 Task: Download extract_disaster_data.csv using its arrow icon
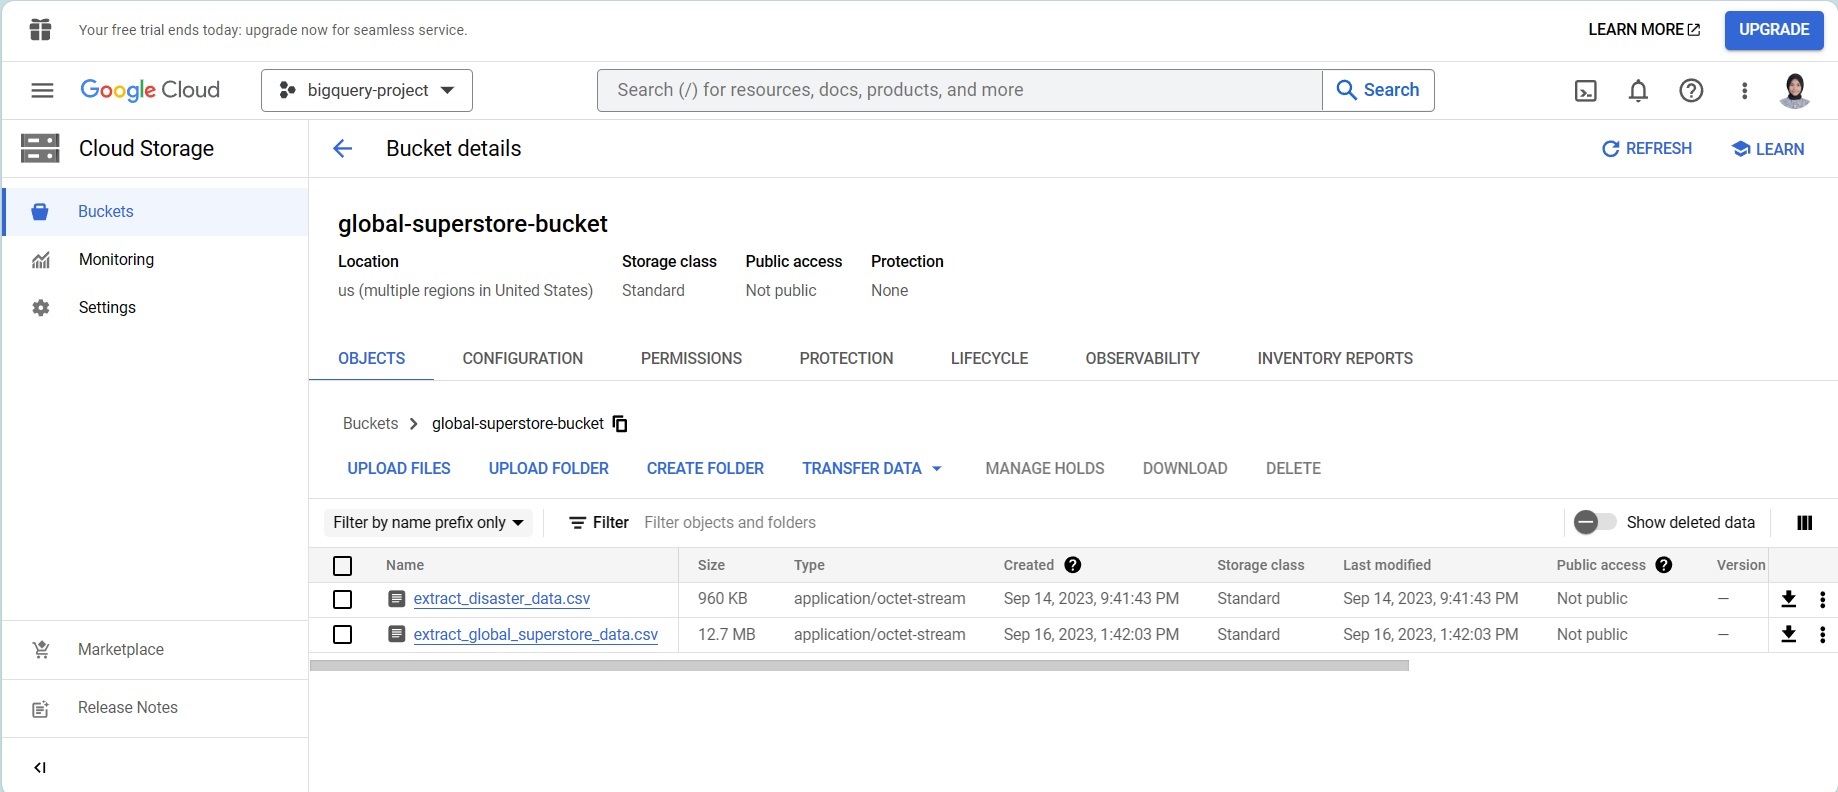tap(1788, 599)
